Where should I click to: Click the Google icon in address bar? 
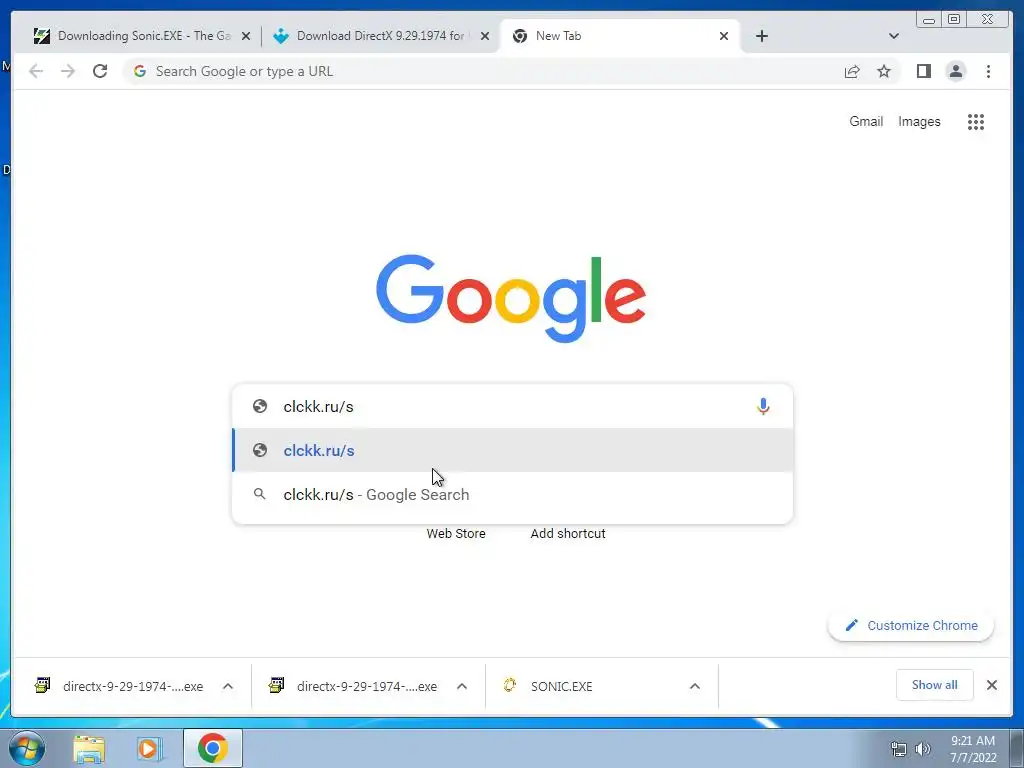tap(140, 71)
